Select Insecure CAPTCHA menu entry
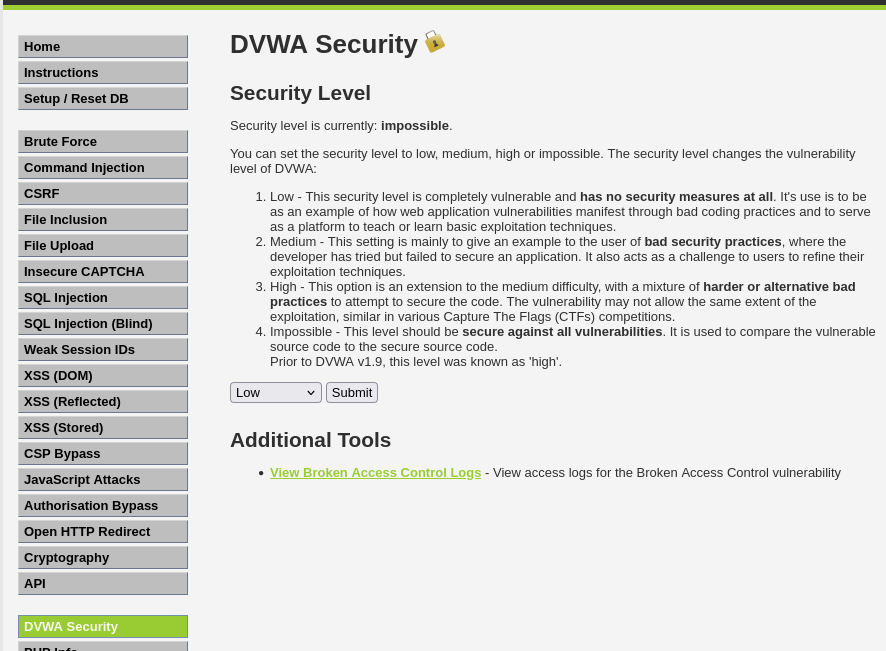The image size is (886, 651). (103, 271)
